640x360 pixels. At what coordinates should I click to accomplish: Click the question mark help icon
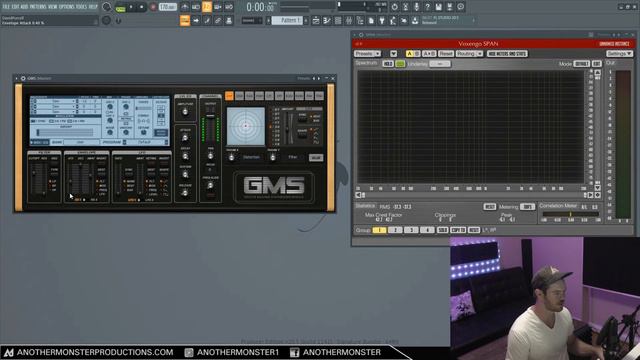427,7
